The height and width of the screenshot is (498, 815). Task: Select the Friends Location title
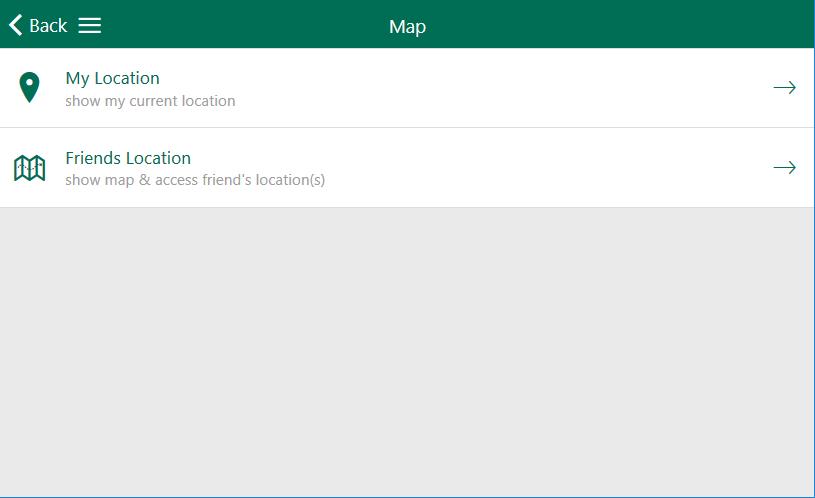tap(128, 158)
